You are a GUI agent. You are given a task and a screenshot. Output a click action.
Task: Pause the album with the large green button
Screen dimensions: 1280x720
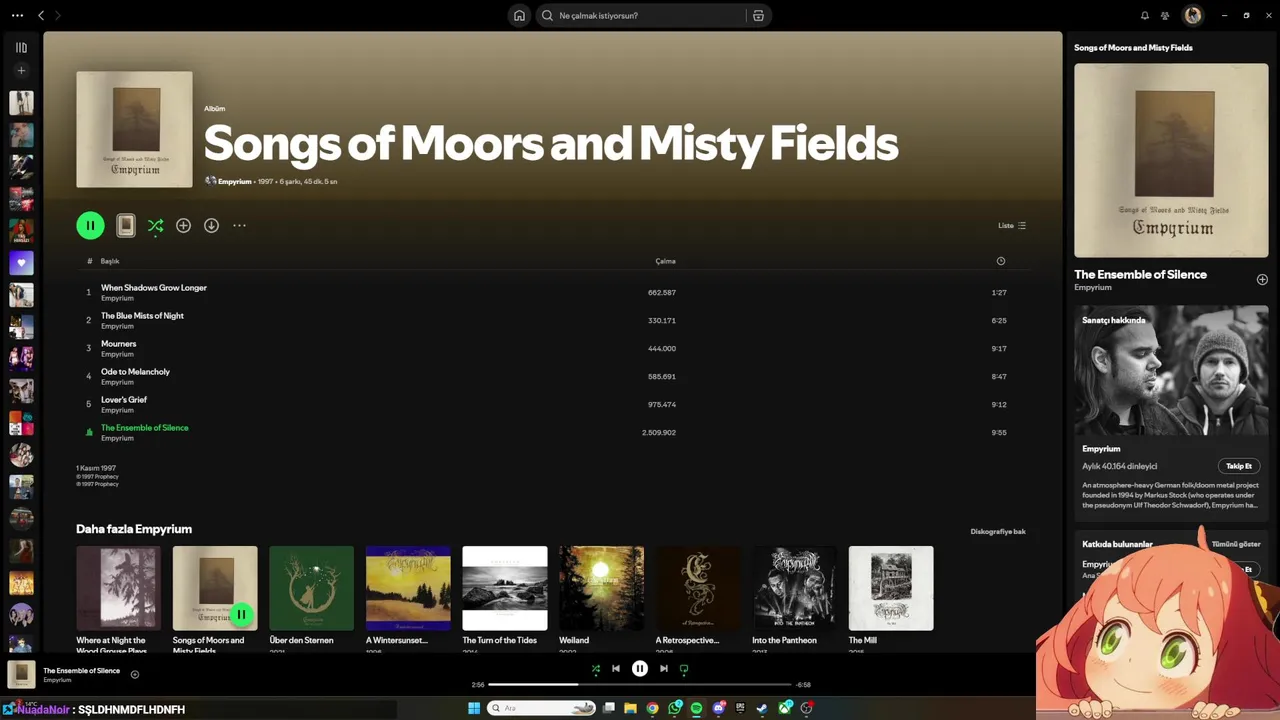click(x=90, y=225)
